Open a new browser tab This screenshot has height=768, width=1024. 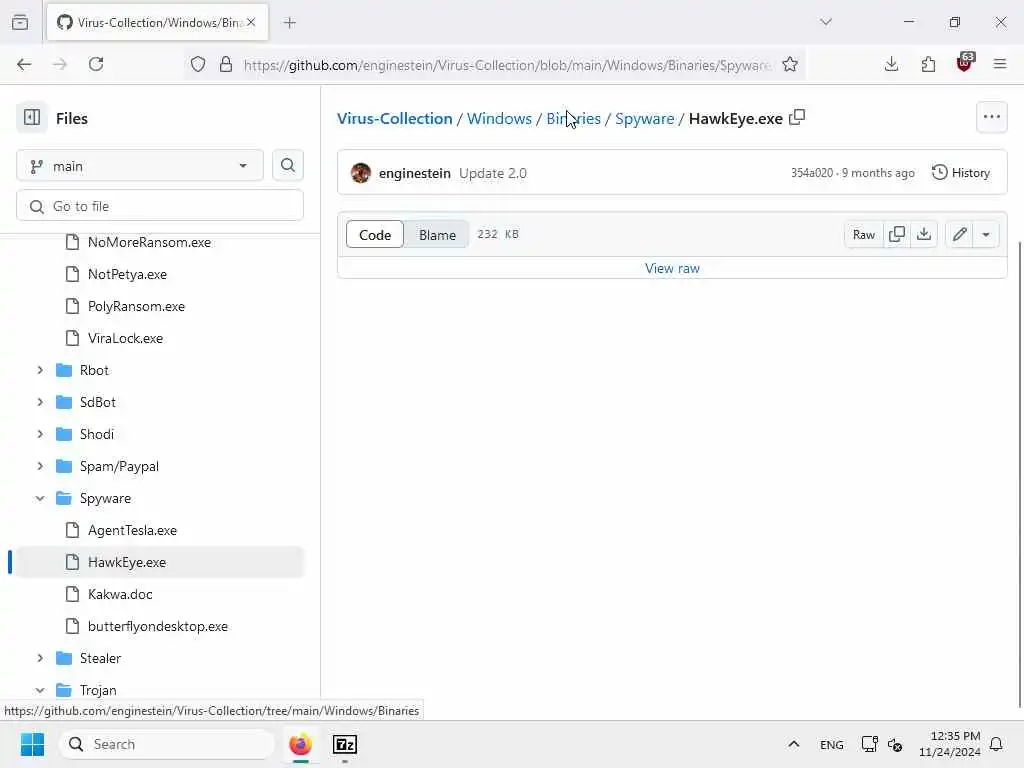[290, 23]
